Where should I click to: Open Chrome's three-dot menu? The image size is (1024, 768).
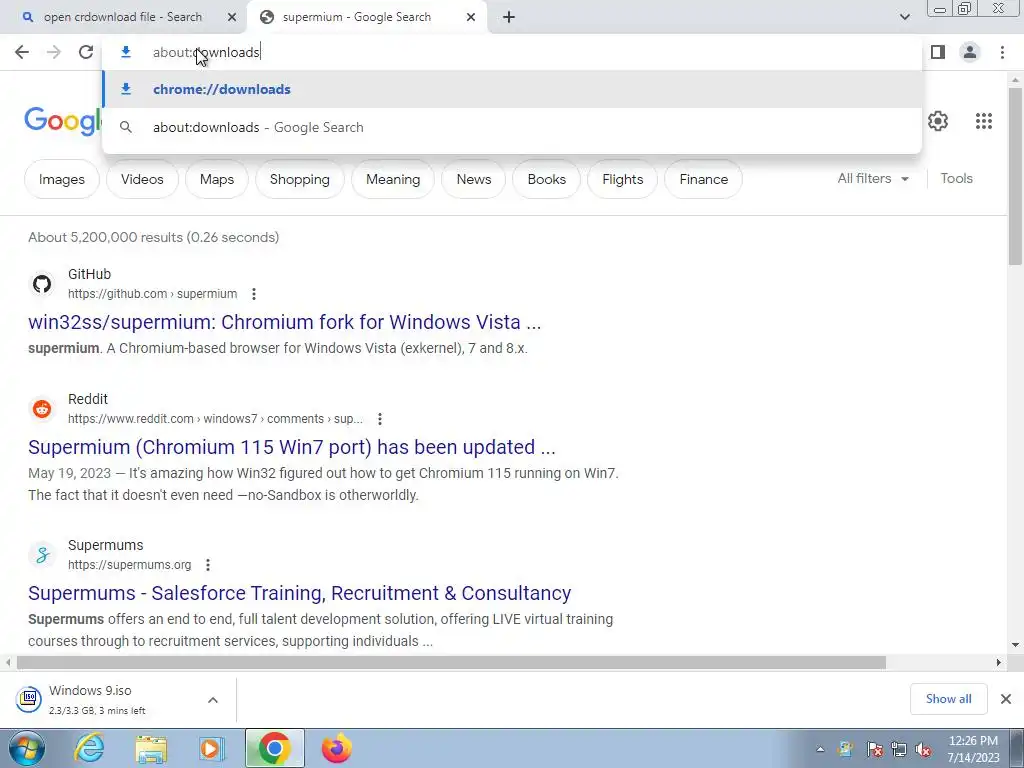tap(1002, 52)
